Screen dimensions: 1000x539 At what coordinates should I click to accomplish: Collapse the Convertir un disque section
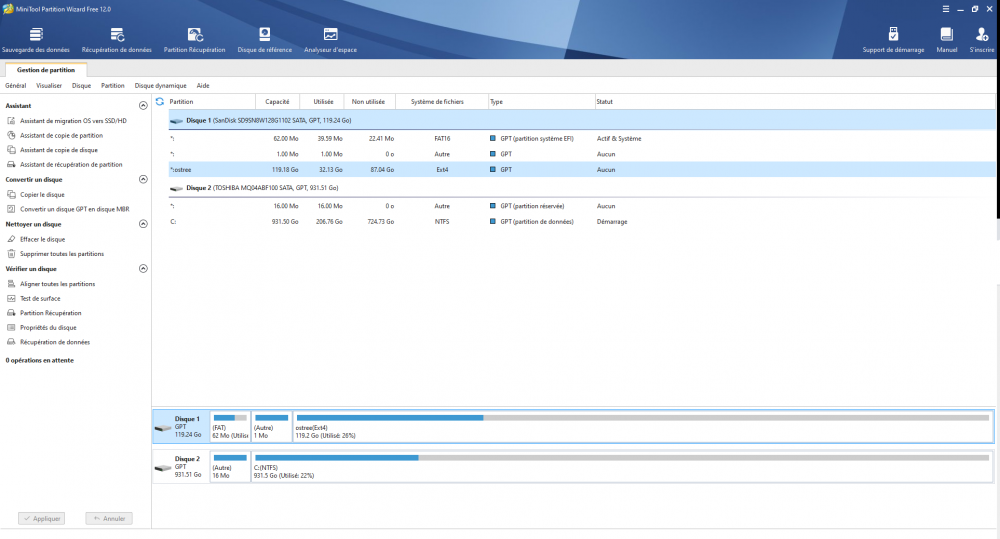[143, 179]
